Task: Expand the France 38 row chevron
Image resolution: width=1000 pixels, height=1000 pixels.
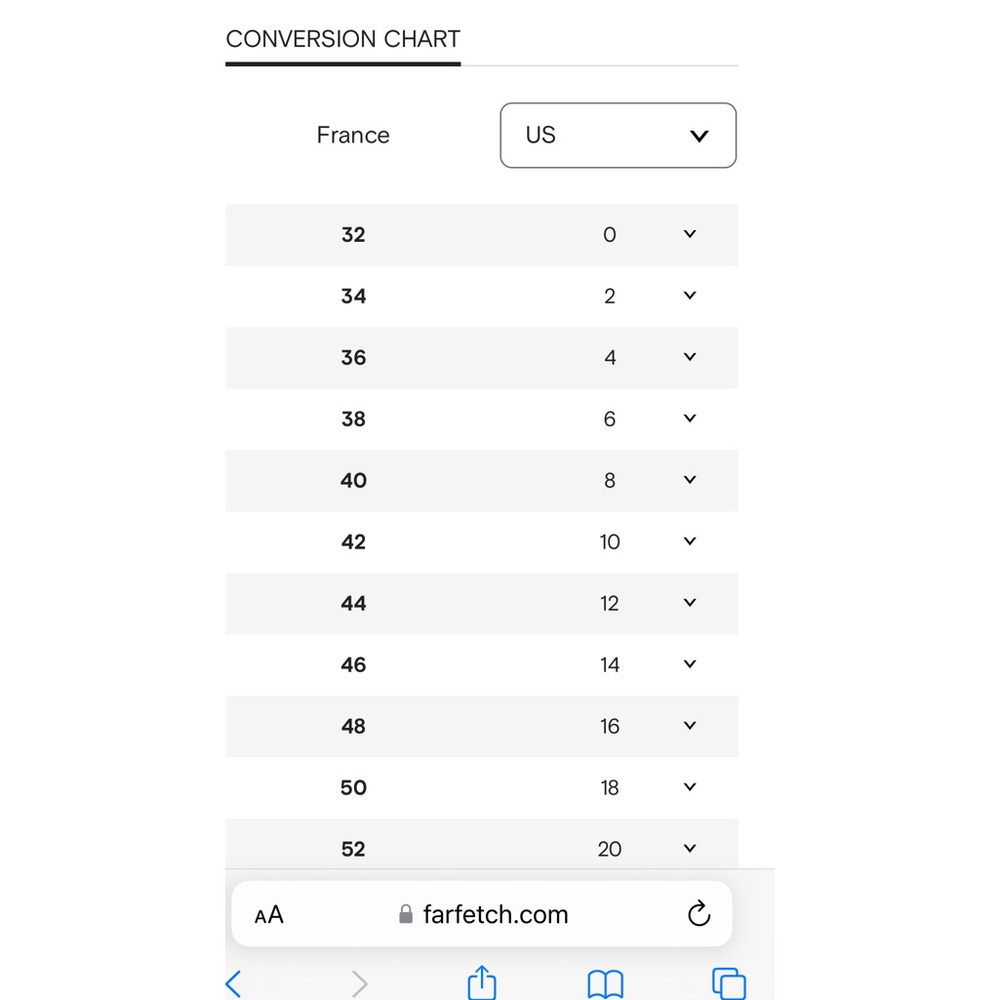Action: click(x=689, y=418)
